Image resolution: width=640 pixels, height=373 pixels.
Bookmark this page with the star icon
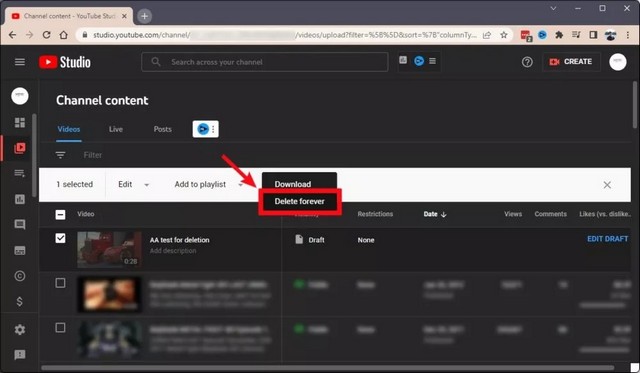504,35
